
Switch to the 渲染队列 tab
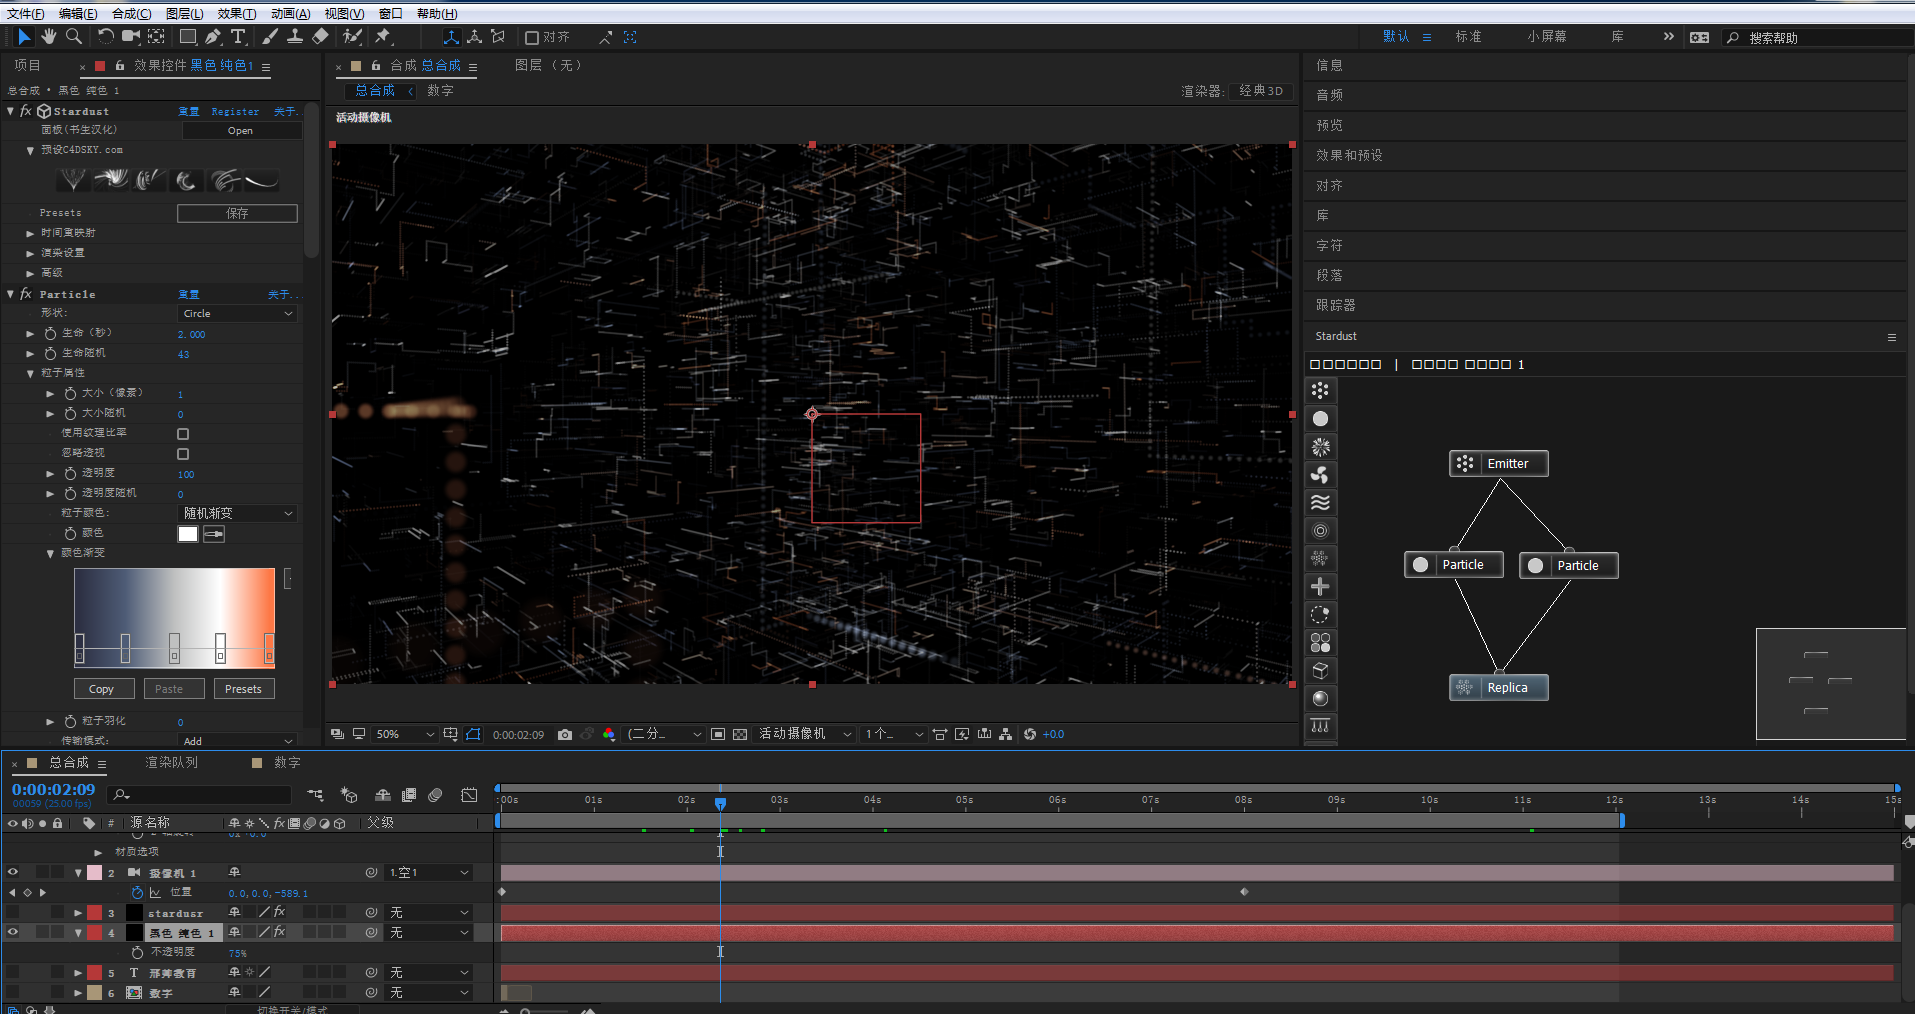click(171, 763)
